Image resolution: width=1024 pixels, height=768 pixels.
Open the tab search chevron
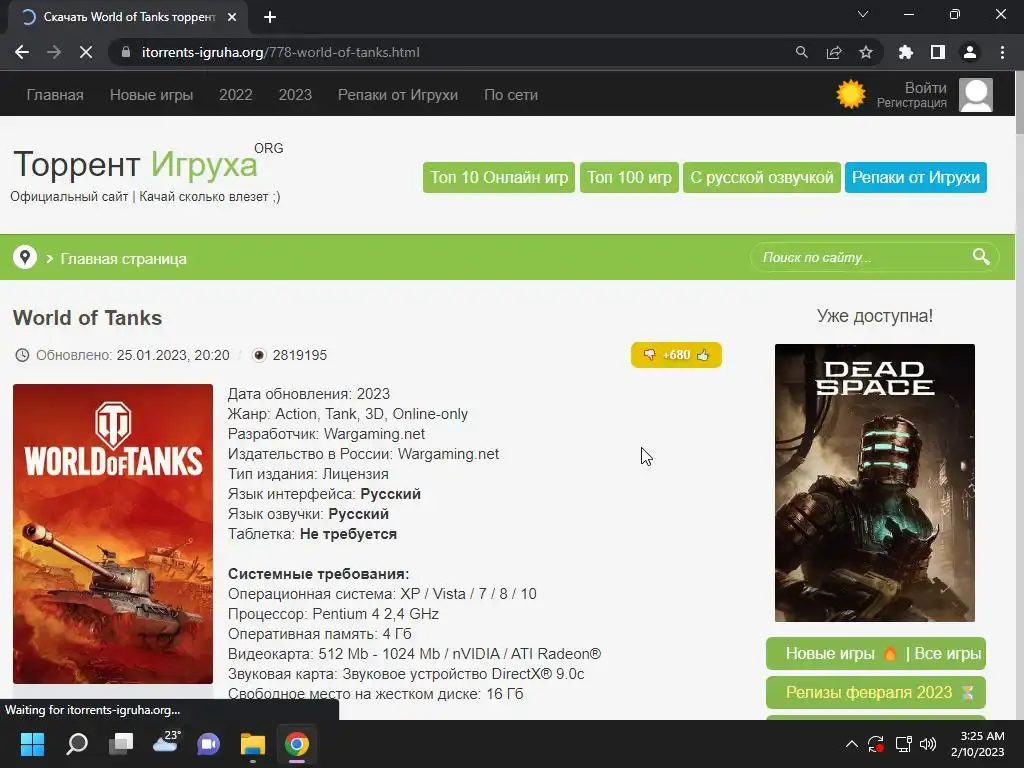863,14
